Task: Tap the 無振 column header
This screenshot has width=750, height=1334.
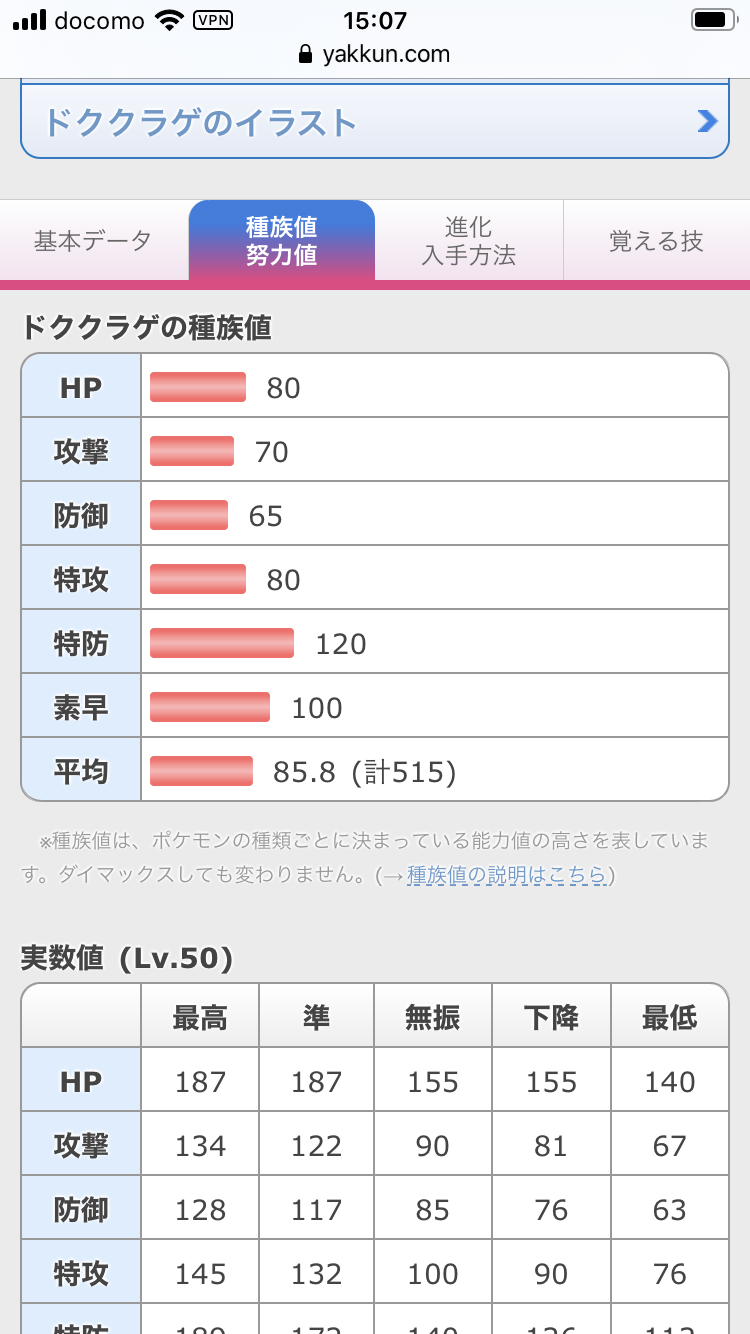Action: click(433, 1017)
